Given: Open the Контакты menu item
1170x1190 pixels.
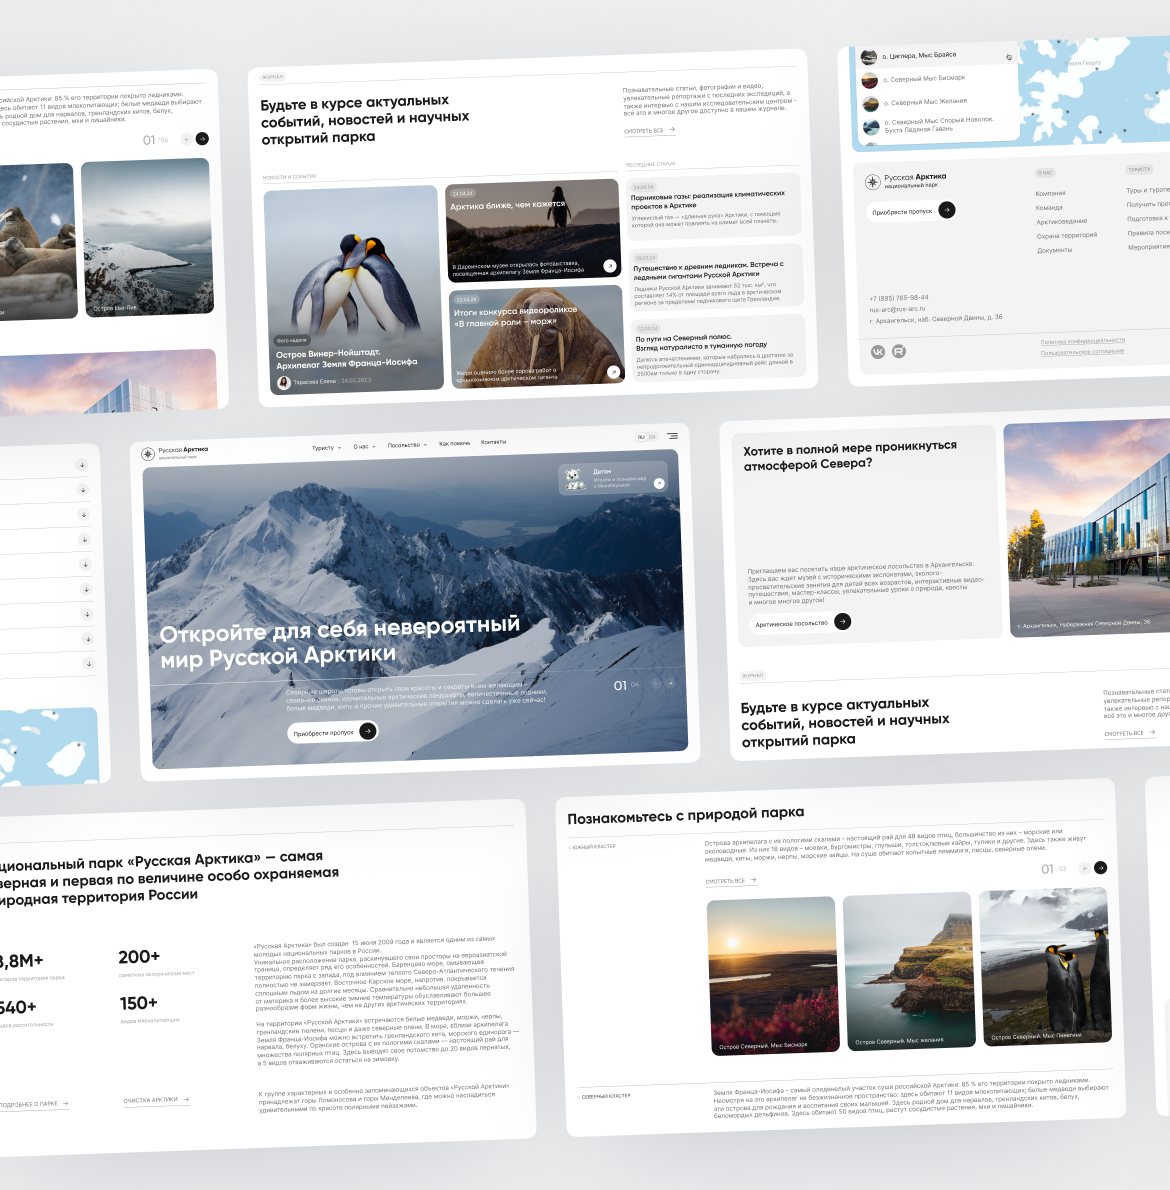Looking at the screenshot, I should 494,442.
